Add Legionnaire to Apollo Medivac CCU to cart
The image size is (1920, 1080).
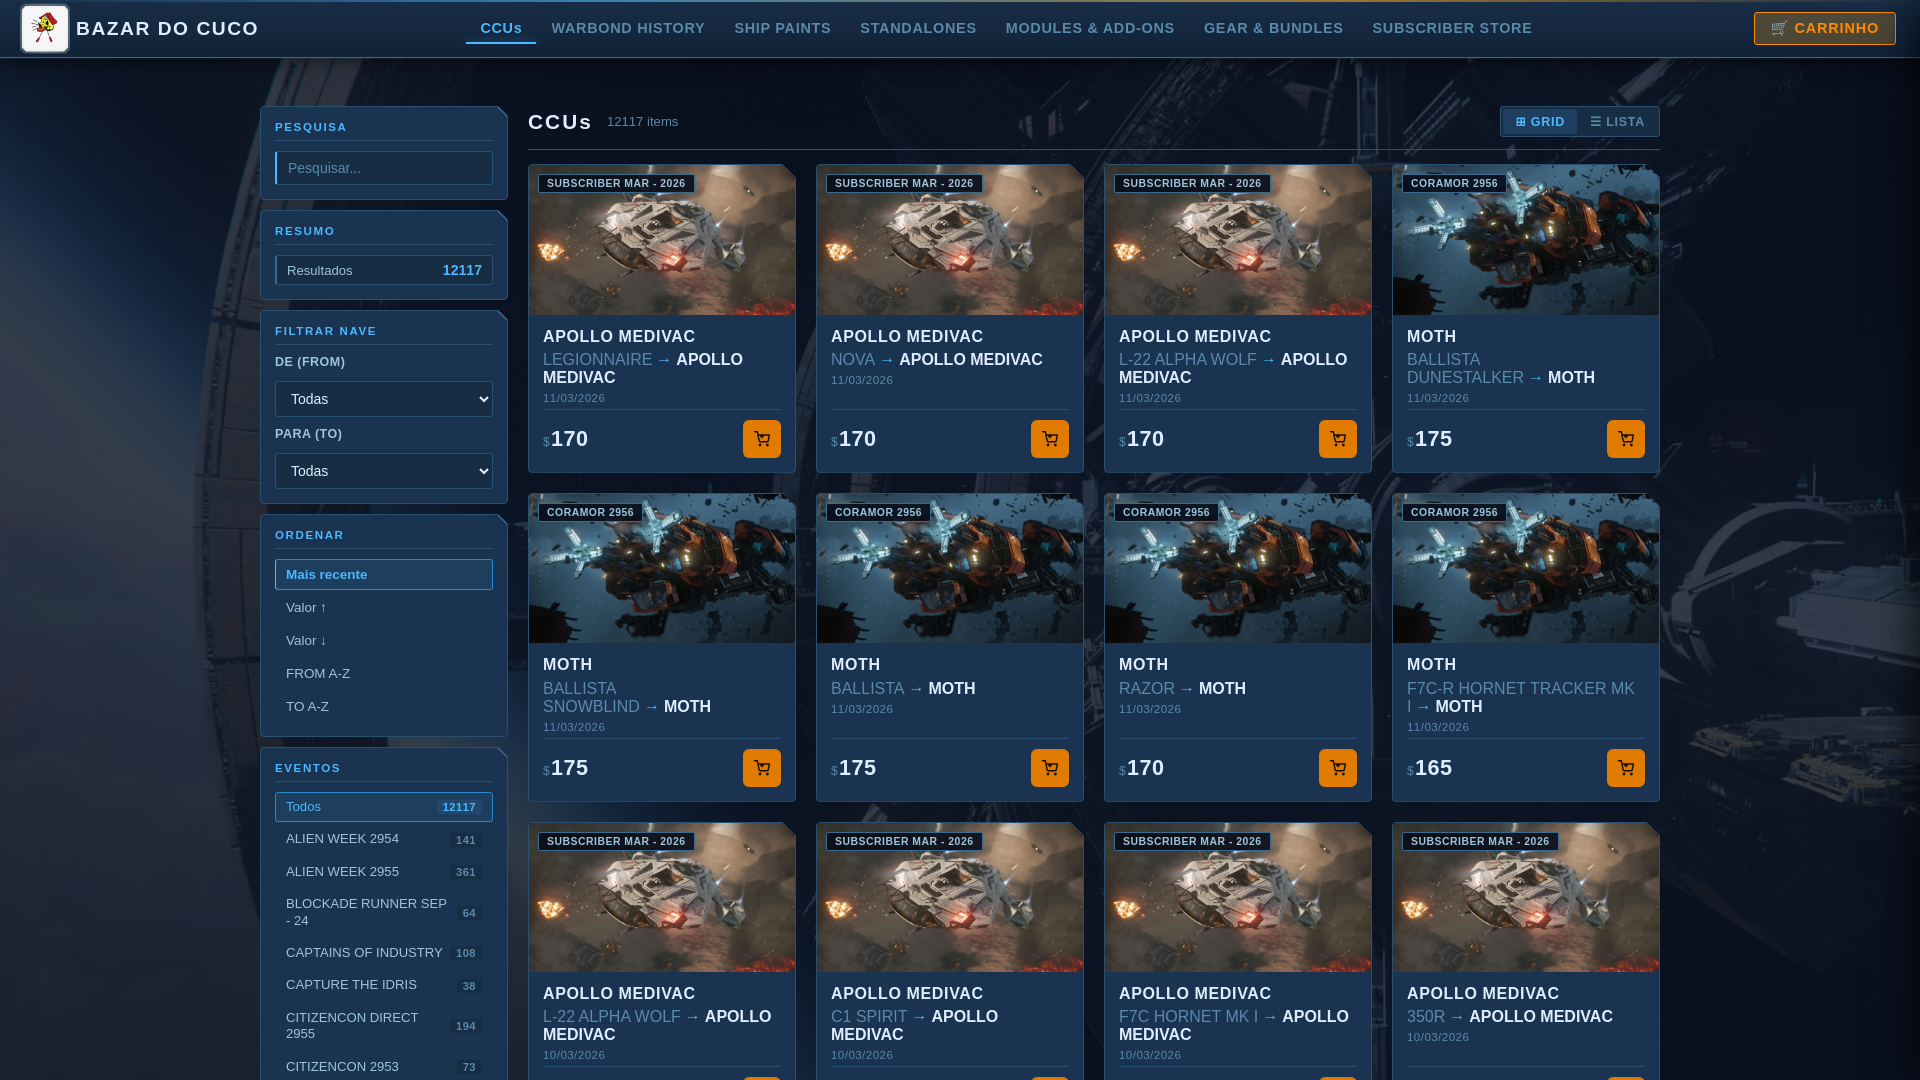point(762,439)
